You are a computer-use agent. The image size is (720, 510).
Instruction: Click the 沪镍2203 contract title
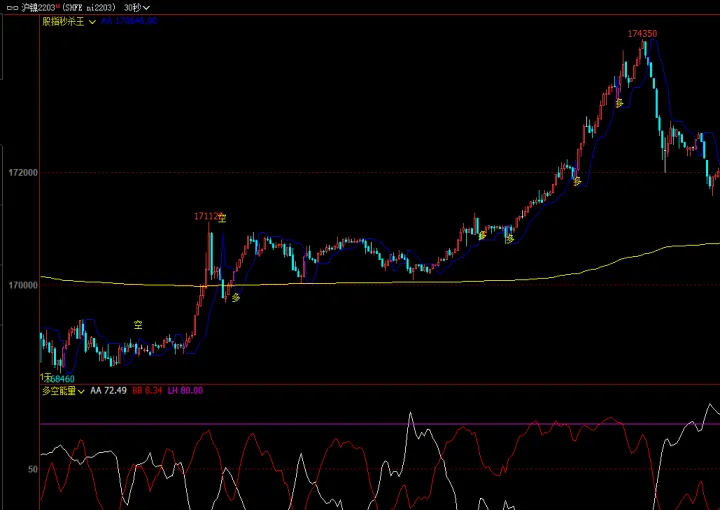pyautogui.click(x=36, y=7)
